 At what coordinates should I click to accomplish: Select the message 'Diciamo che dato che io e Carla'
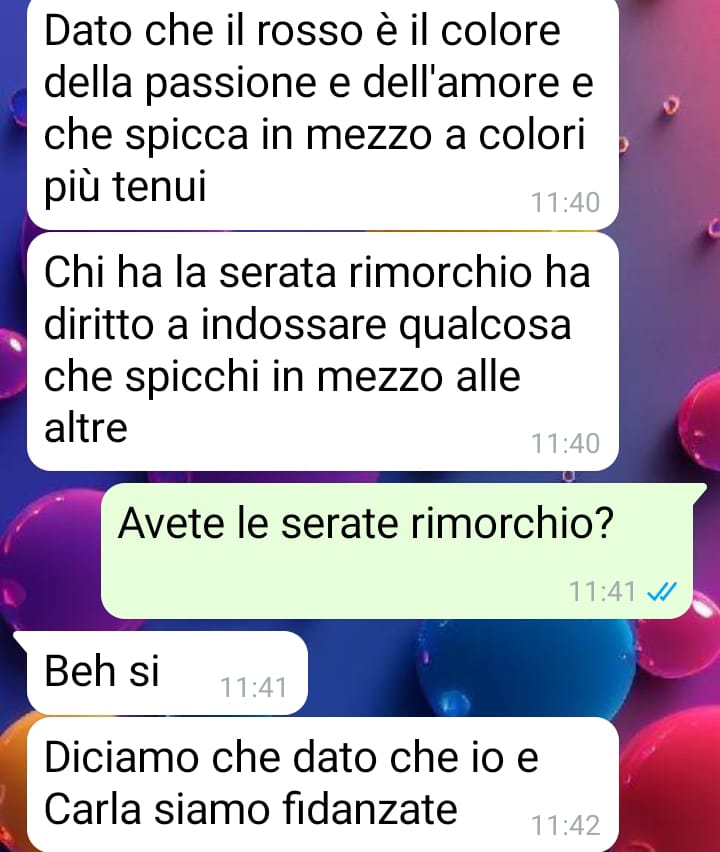pos(323,784)
